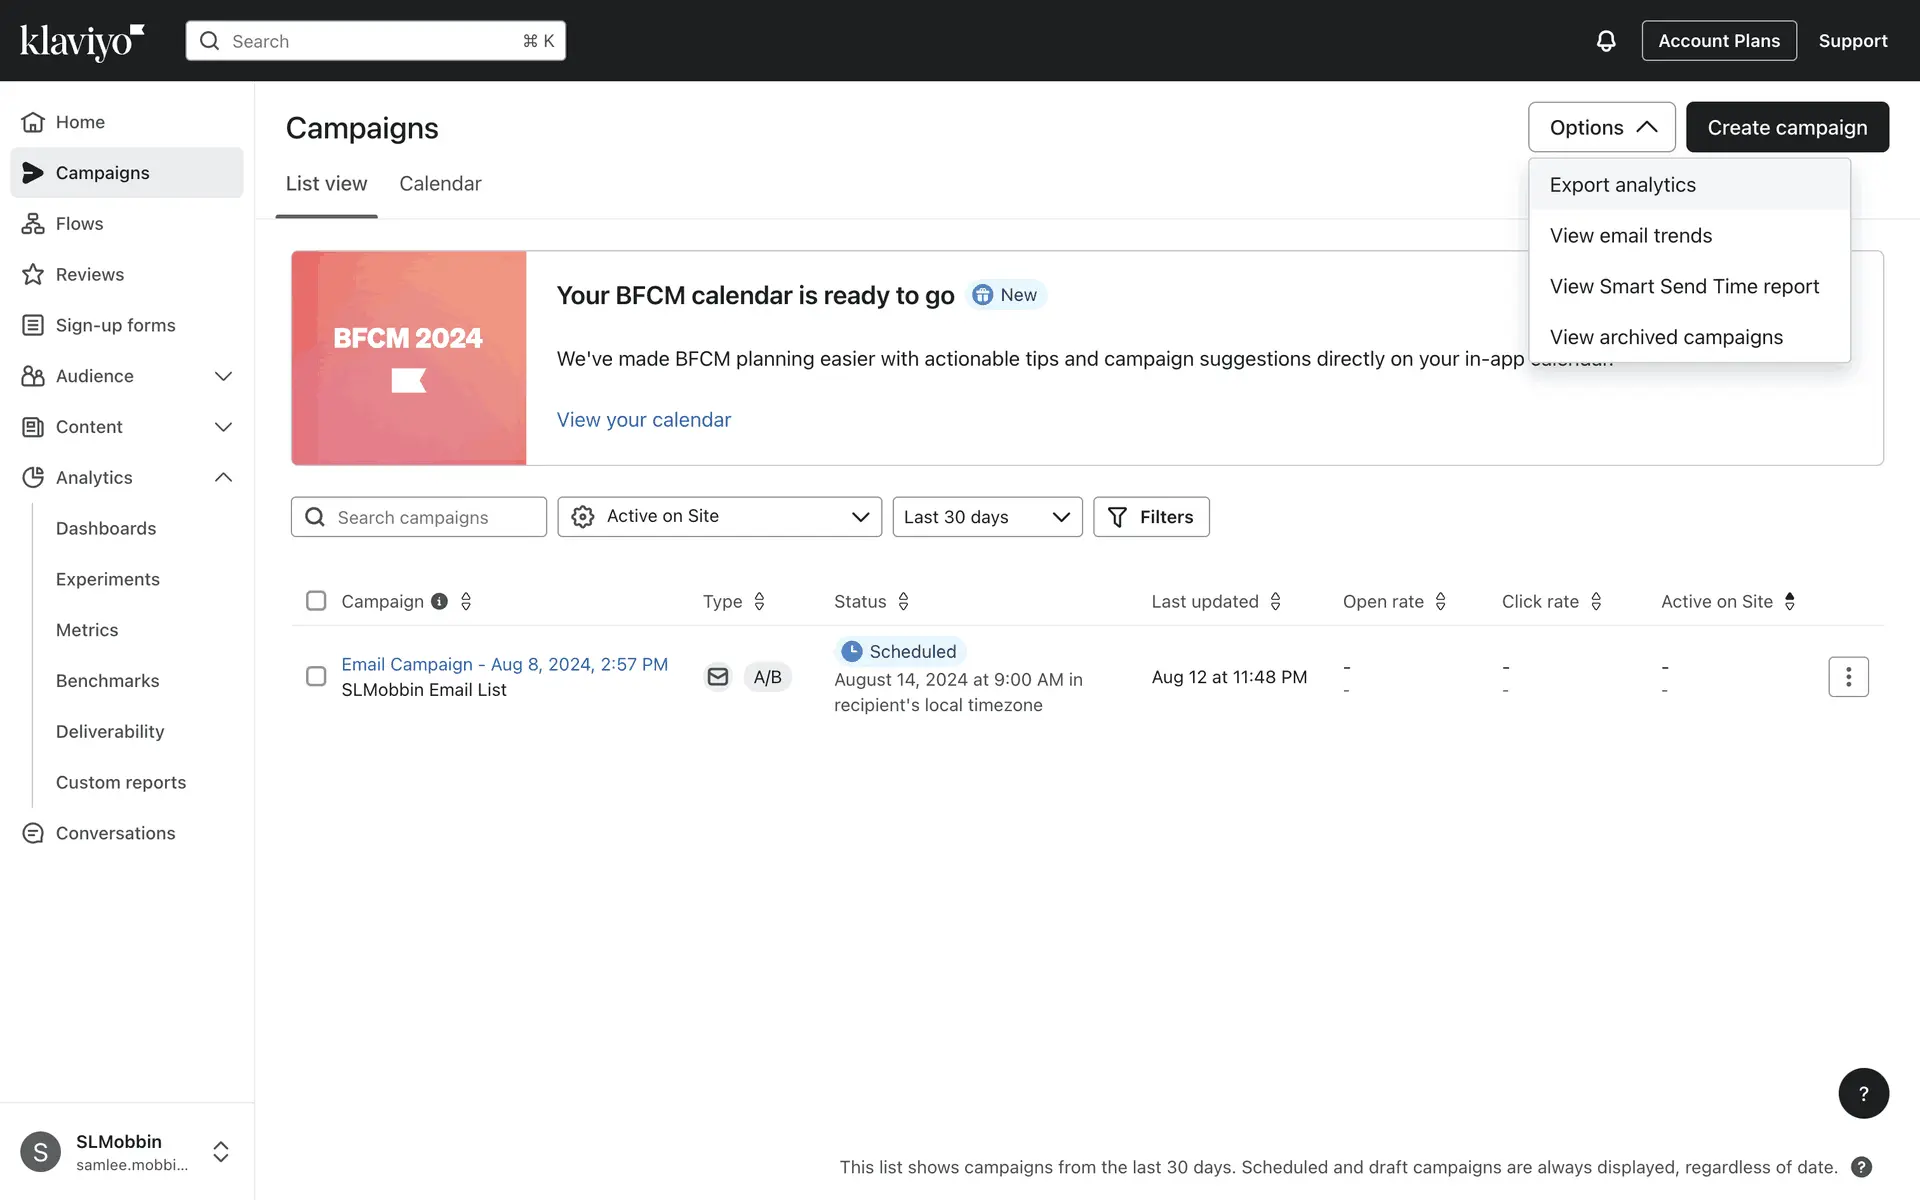Click the Create campaign button

[1786, 127]
